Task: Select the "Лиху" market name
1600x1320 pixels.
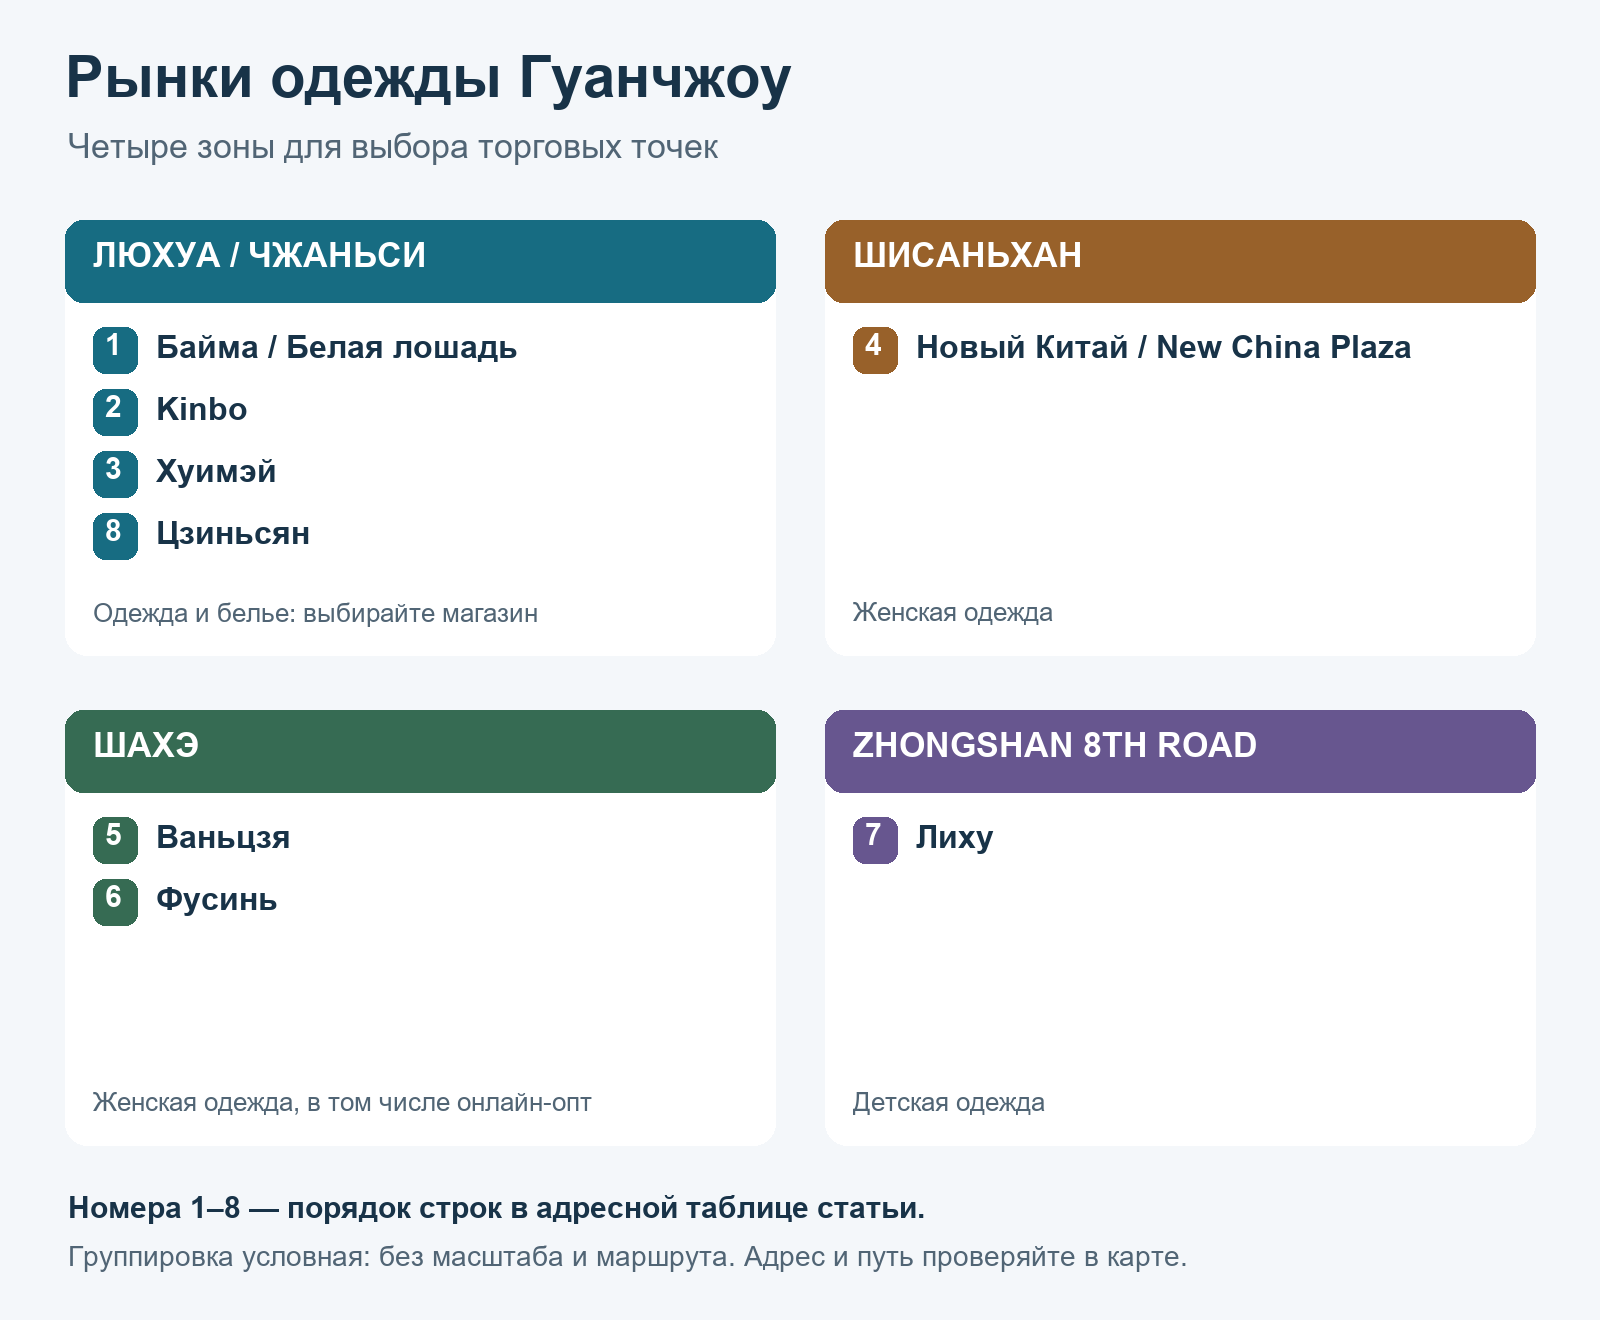Action: coord(954,837)
